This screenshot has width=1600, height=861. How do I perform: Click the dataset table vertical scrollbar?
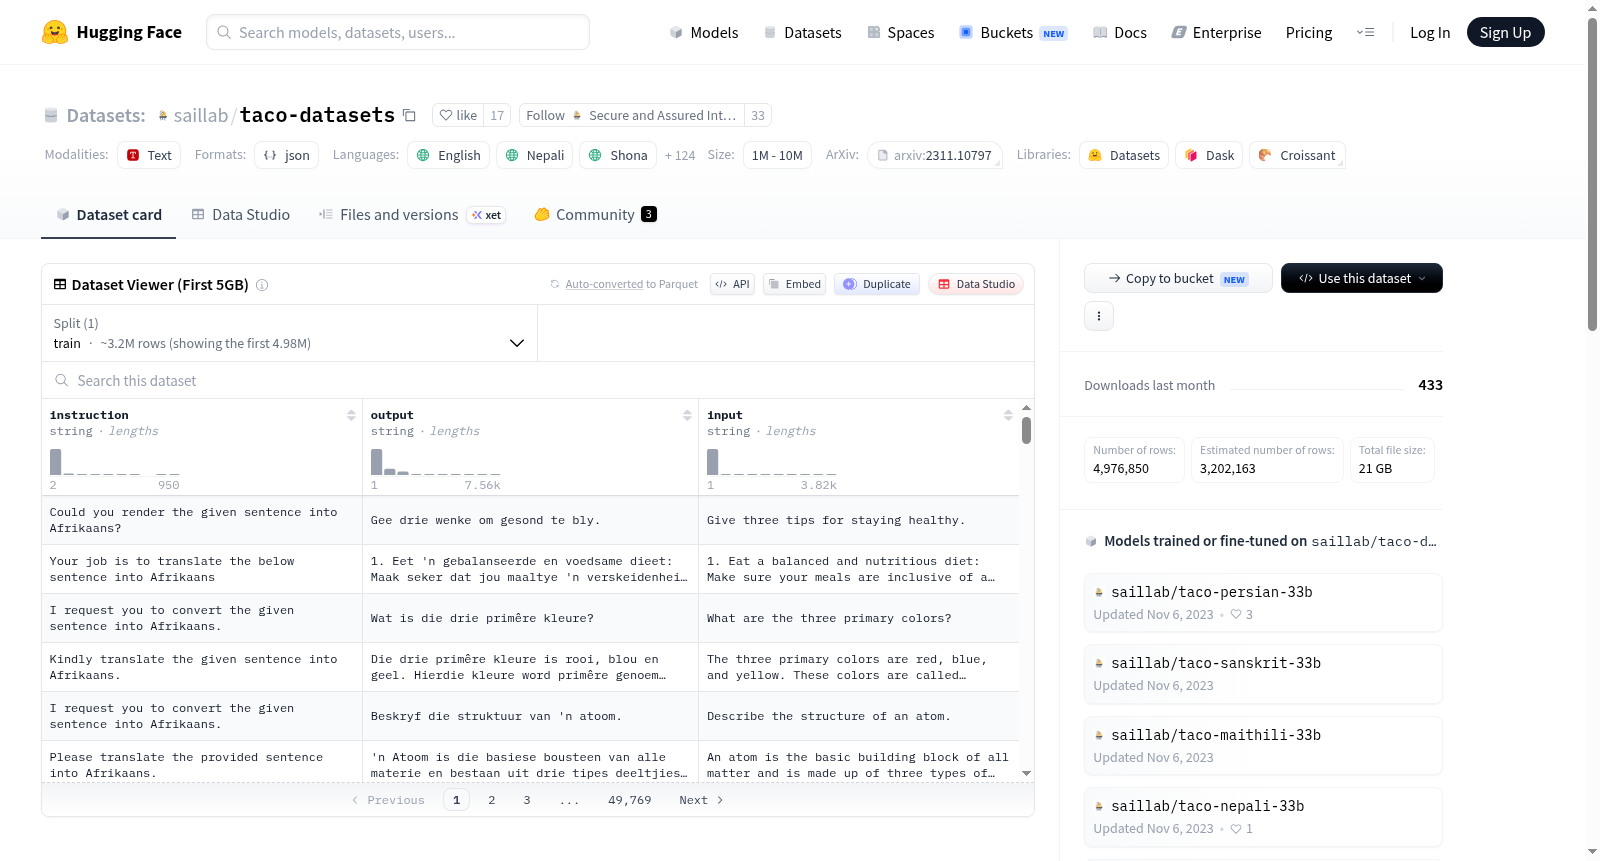[1026, 430]
